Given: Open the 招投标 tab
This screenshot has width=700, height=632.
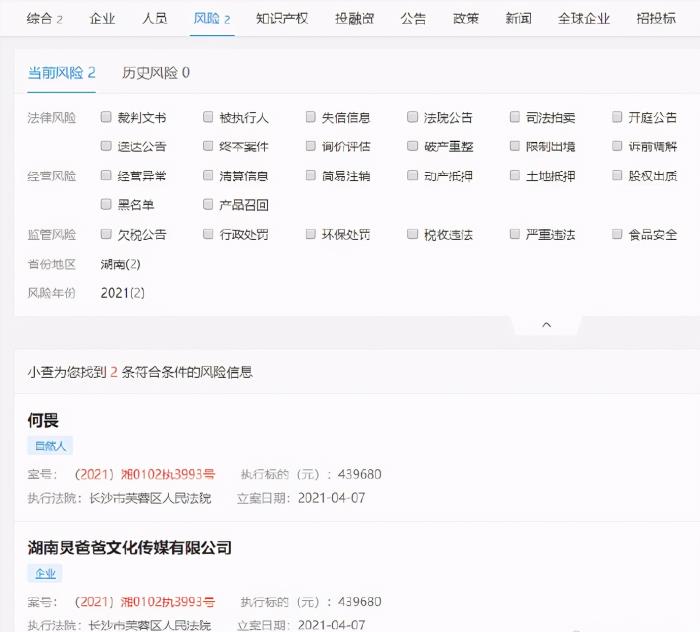Looking at the screenshot, I should coord(655,18).
